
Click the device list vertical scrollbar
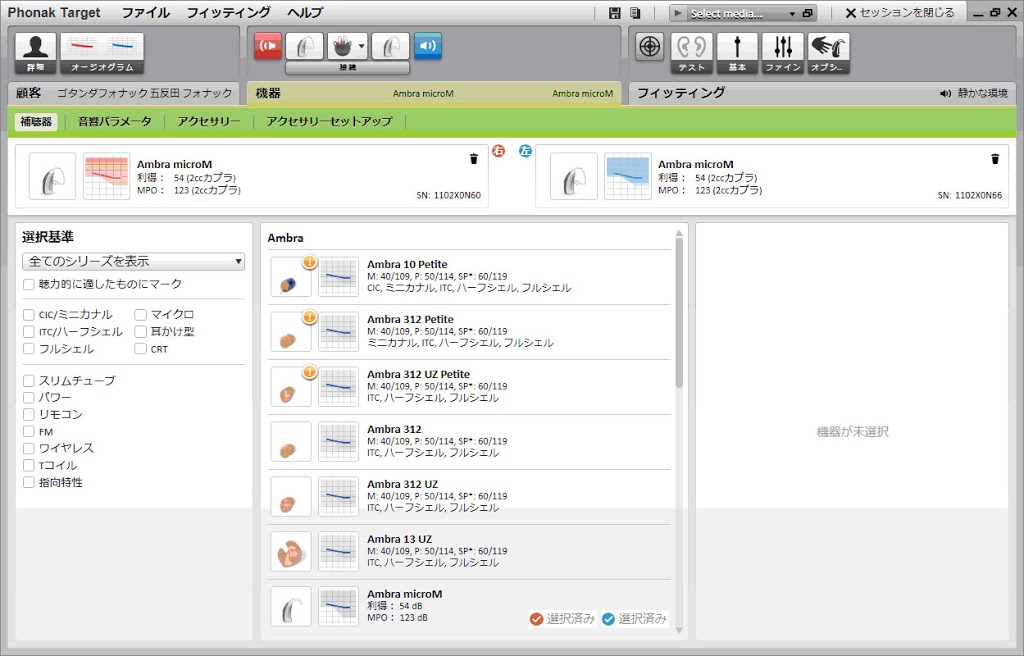[679, 312]
